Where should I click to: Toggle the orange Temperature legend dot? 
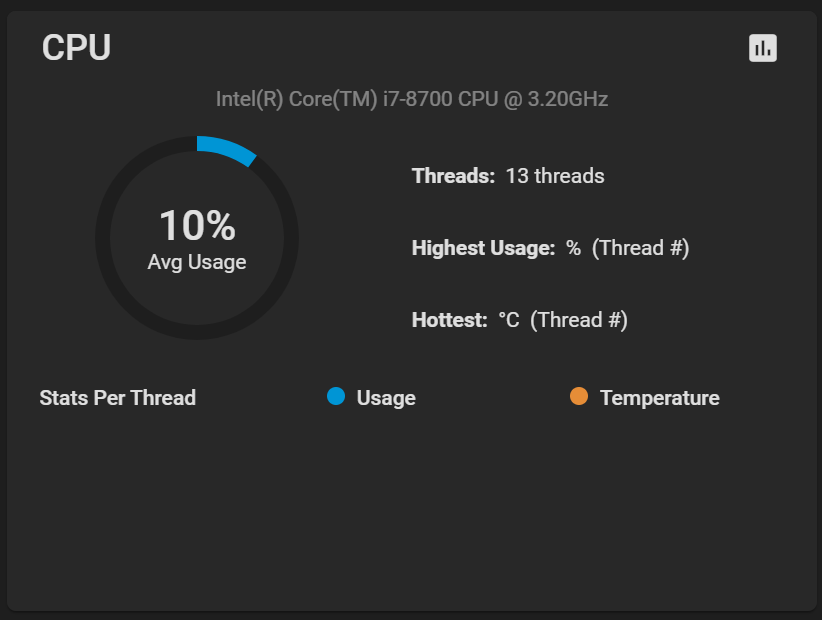coord(579,396)
